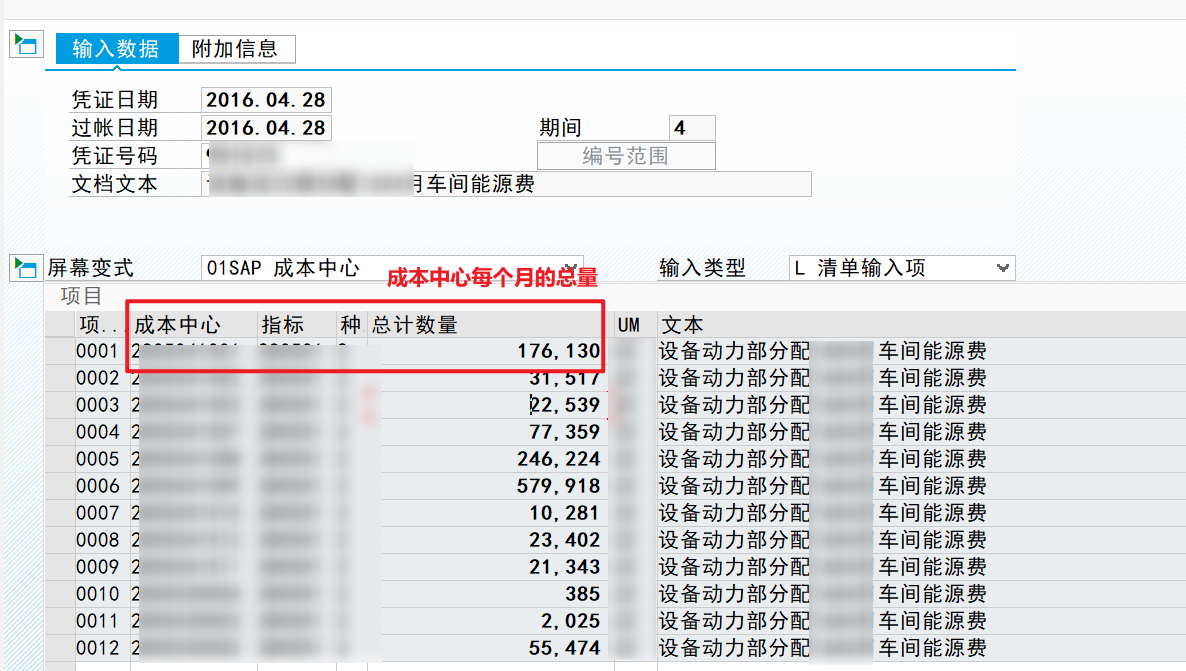This screenshot has width=1186, height=671.
Task: Select row 0011 by its item number
Action: 98,621
